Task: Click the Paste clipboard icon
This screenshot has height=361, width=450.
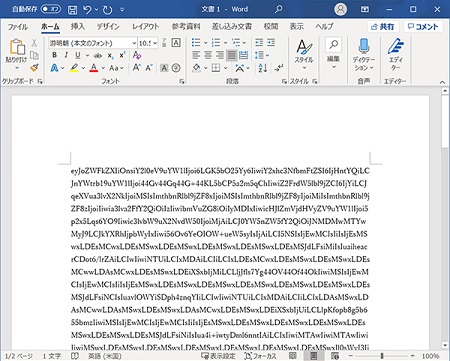Action: click(x=17, y=47)
